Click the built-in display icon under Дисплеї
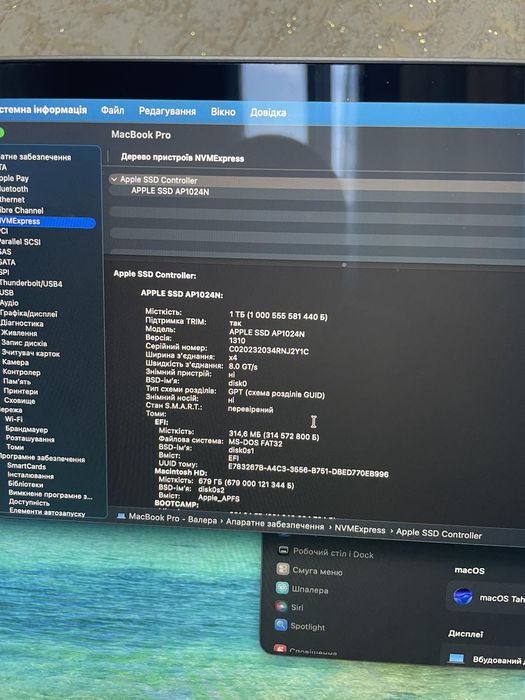Screen dimensions: 525x700 (457, 659)
